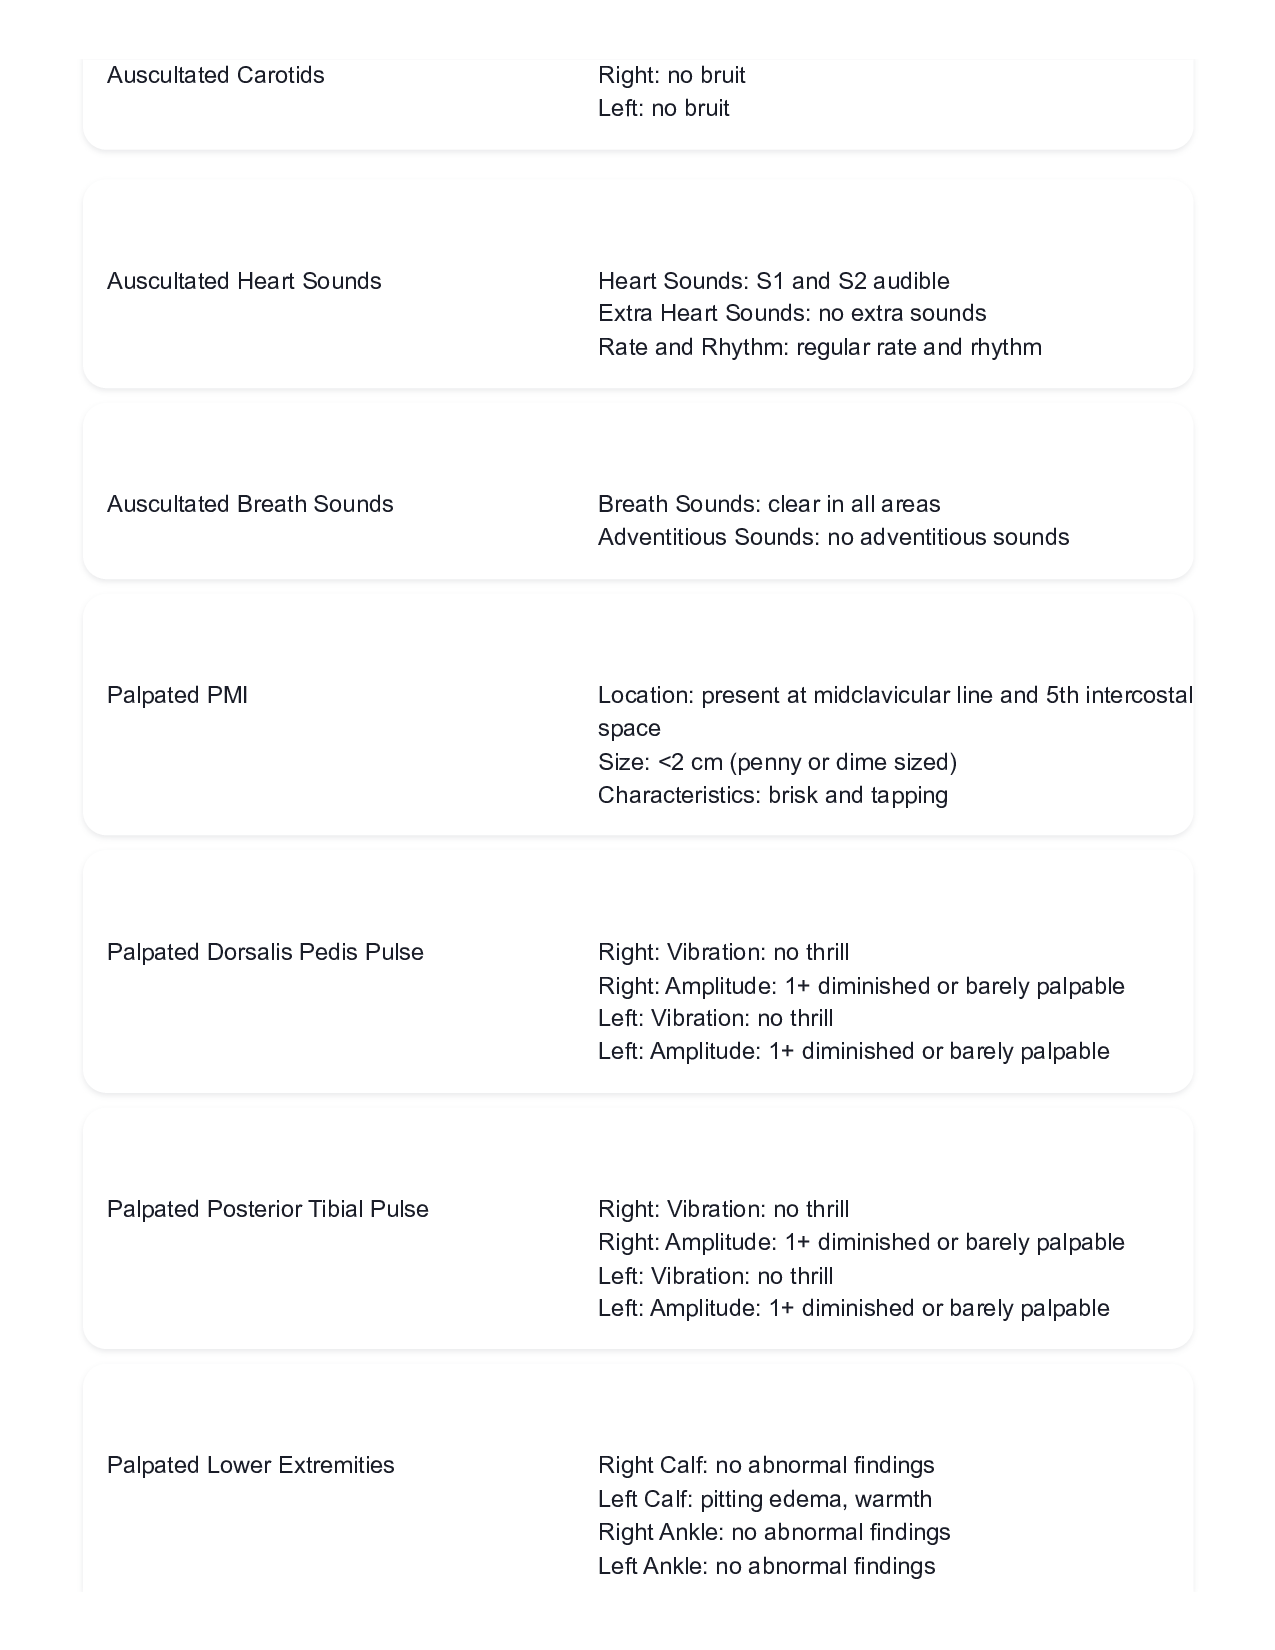Click 'Right: no bruit' carotid finding

(x=672, y=75)
